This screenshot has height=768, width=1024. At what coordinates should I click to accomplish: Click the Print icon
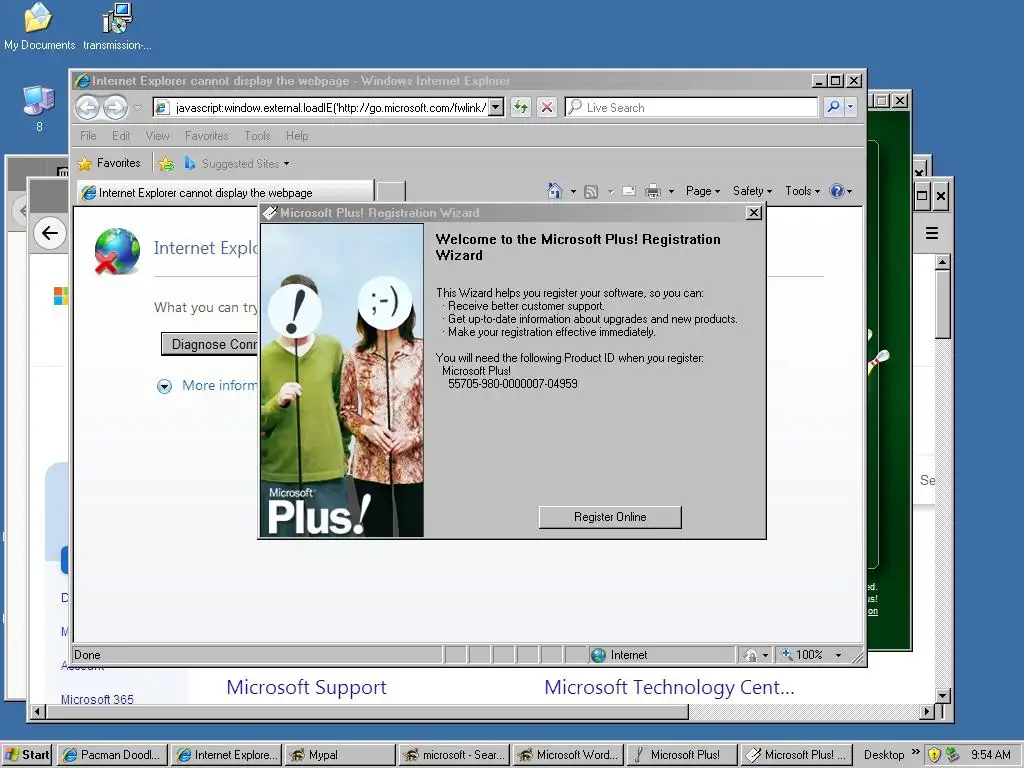click(x=653, y=191)
